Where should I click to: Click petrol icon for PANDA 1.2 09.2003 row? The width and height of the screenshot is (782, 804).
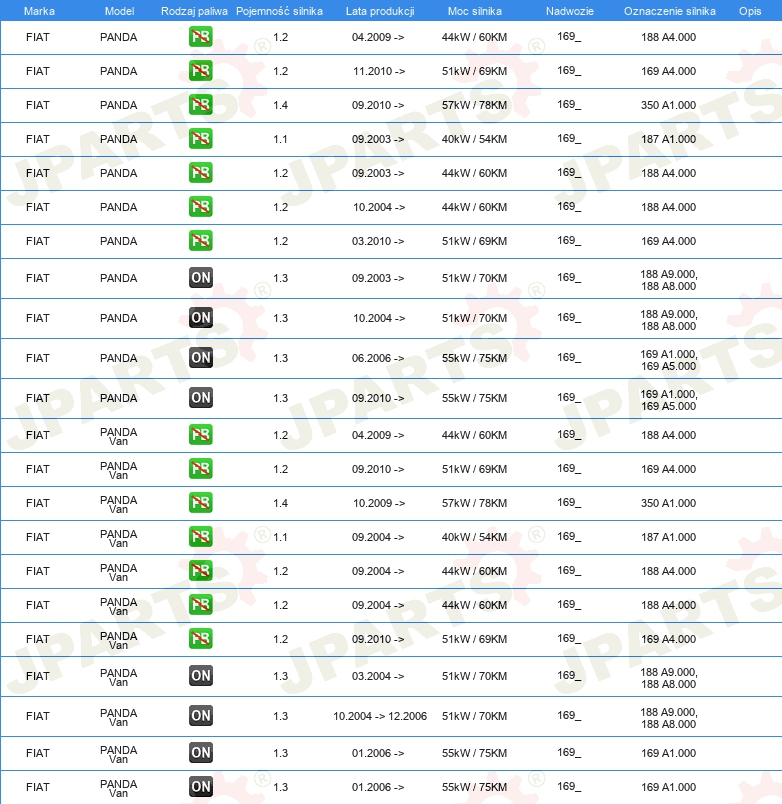pos(200,173)
